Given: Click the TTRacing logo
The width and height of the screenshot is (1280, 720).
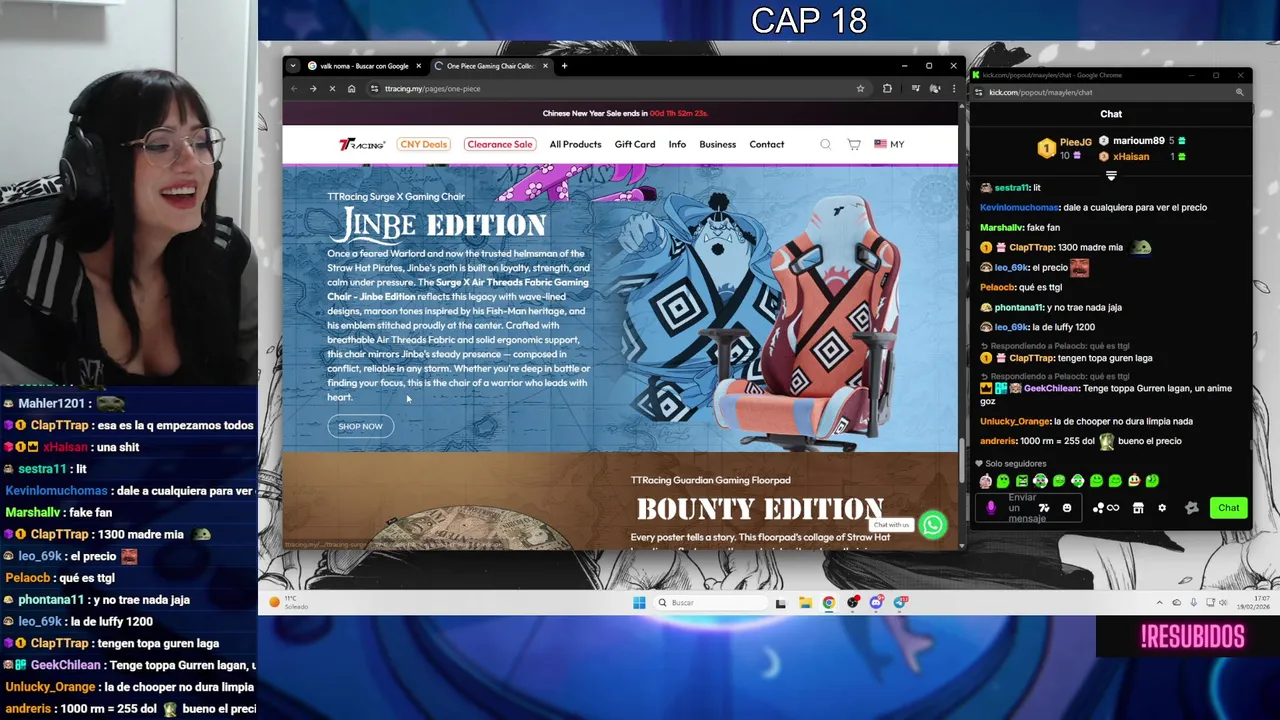Looking at the screenshot, I should point(362,145).
